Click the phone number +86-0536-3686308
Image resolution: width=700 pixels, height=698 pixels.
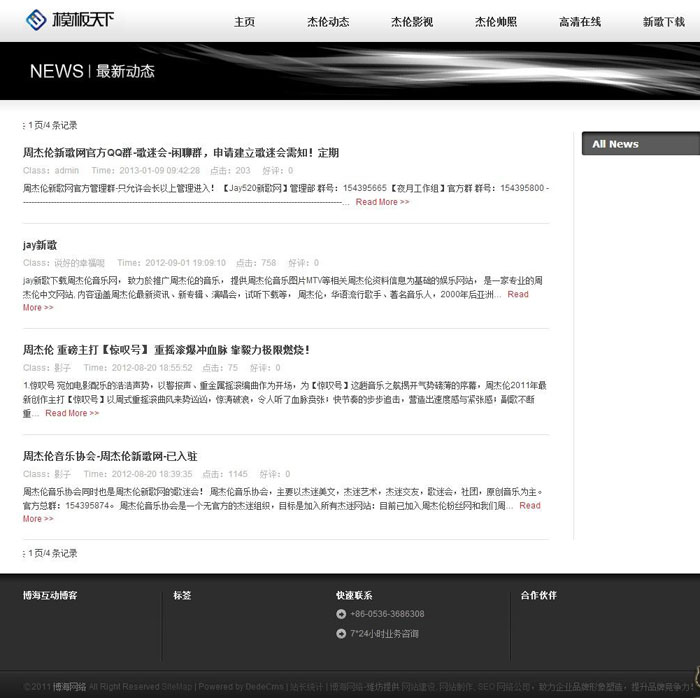pos(387,614)
